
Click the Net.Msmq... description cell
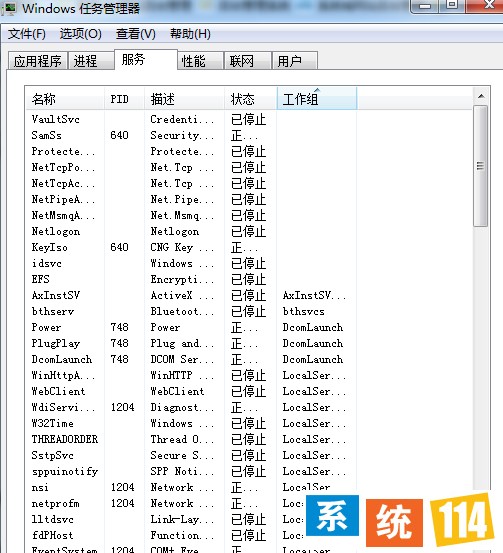[x=182, y=215]
